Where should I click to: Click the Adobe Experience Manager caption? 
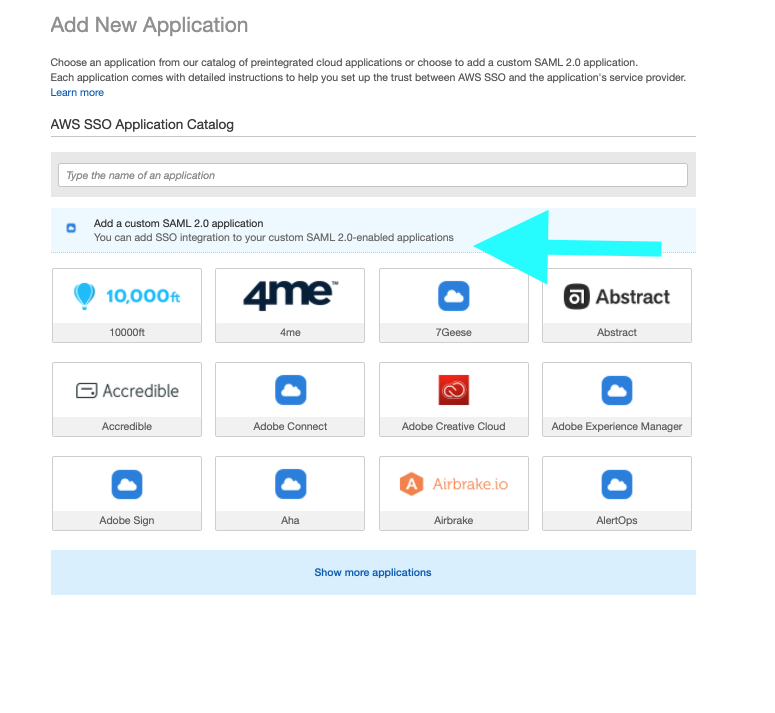tap(616, 426)
